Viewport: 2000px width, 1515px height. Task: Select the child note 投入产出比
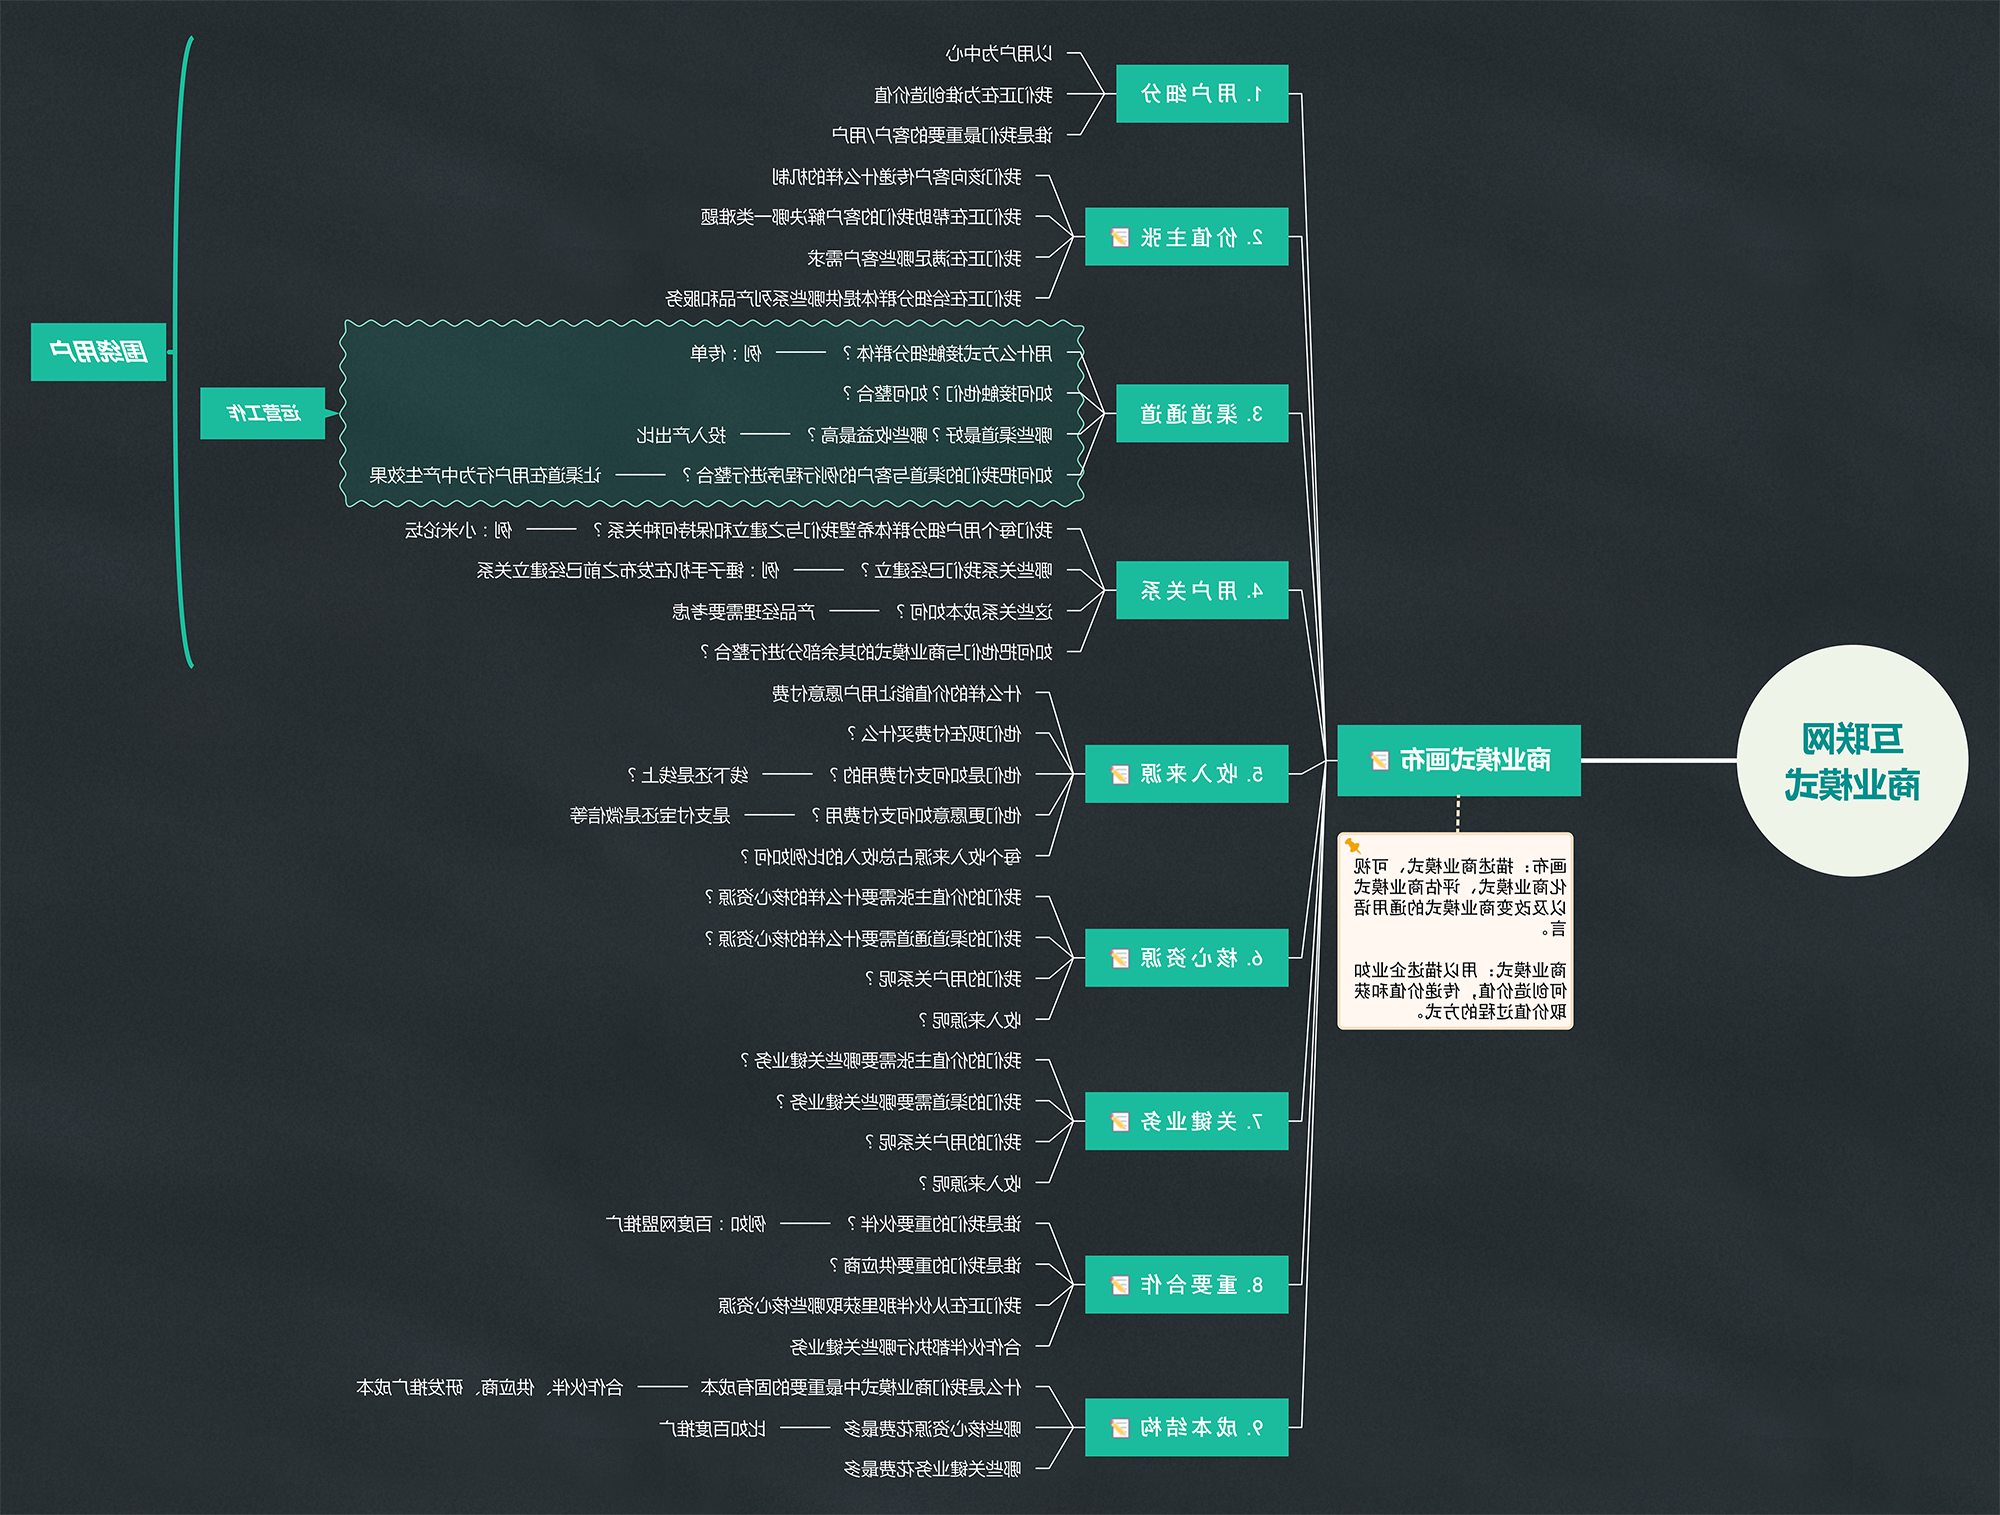pyautogui.click(x=681, y=435)
